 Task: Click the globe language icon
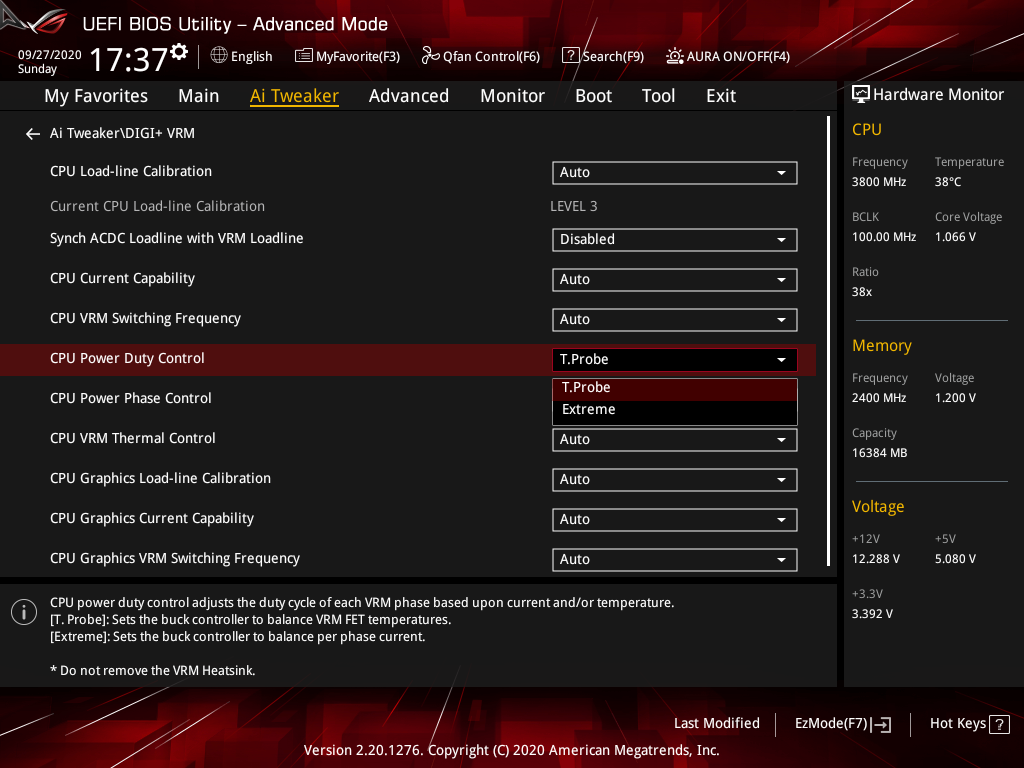click(219, 56)
